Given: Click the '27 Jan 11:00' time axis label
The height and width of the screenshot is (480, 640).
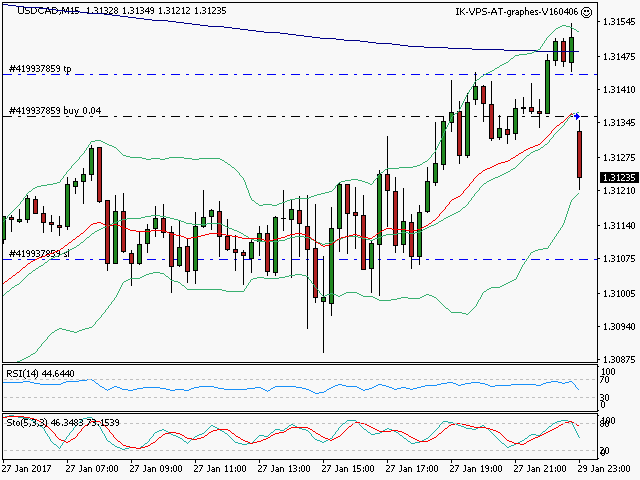Looking at the screenshot, I should tap(220, 468).
